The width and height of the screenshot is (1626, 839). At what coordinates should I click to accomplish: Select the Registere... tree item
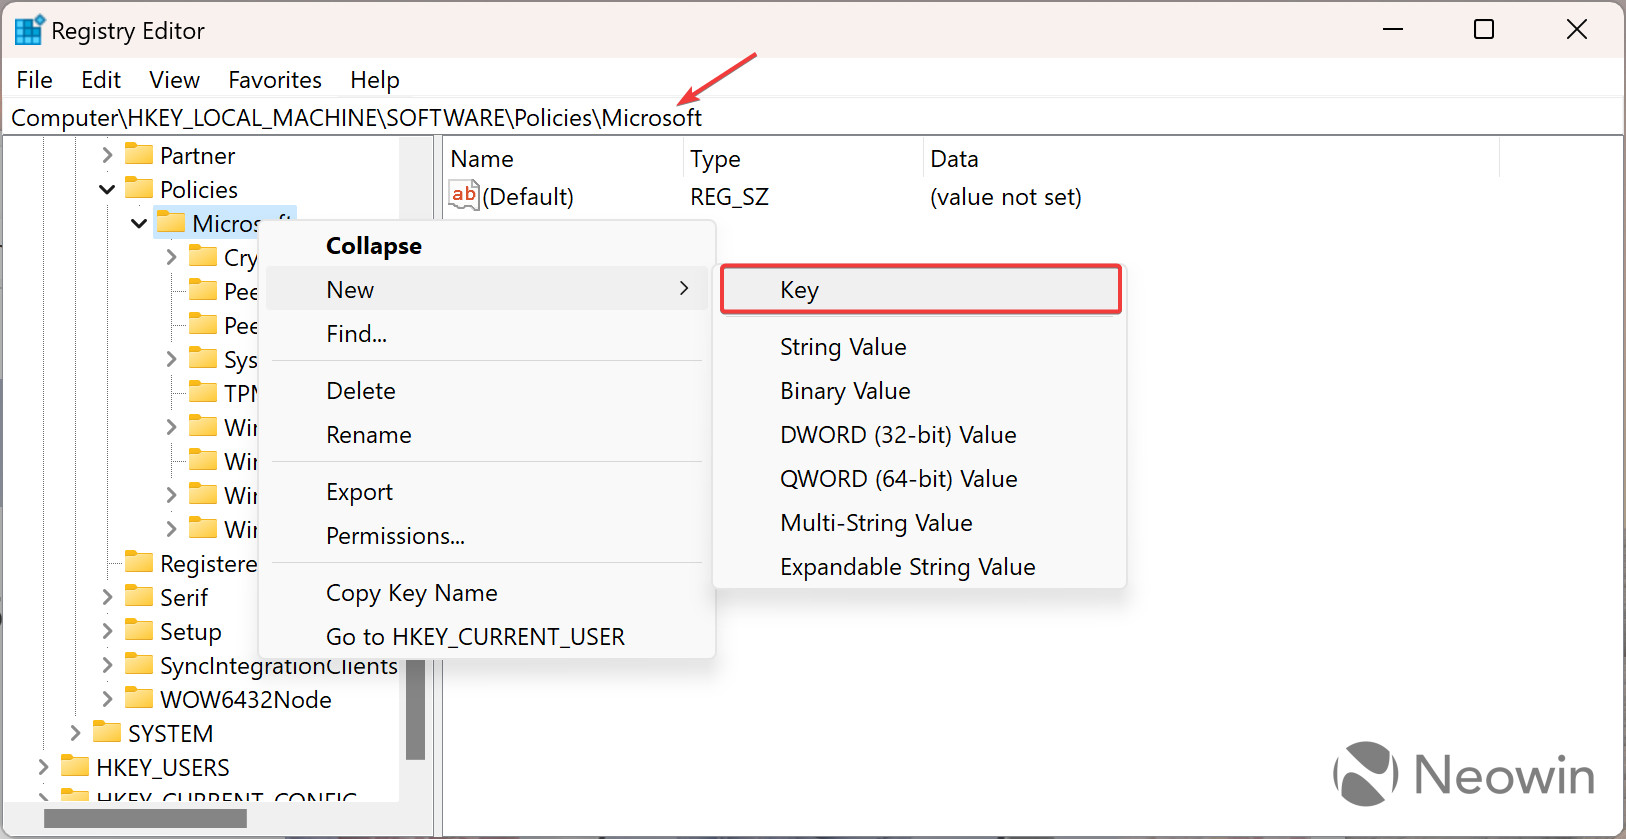click(x=208, y=564)
